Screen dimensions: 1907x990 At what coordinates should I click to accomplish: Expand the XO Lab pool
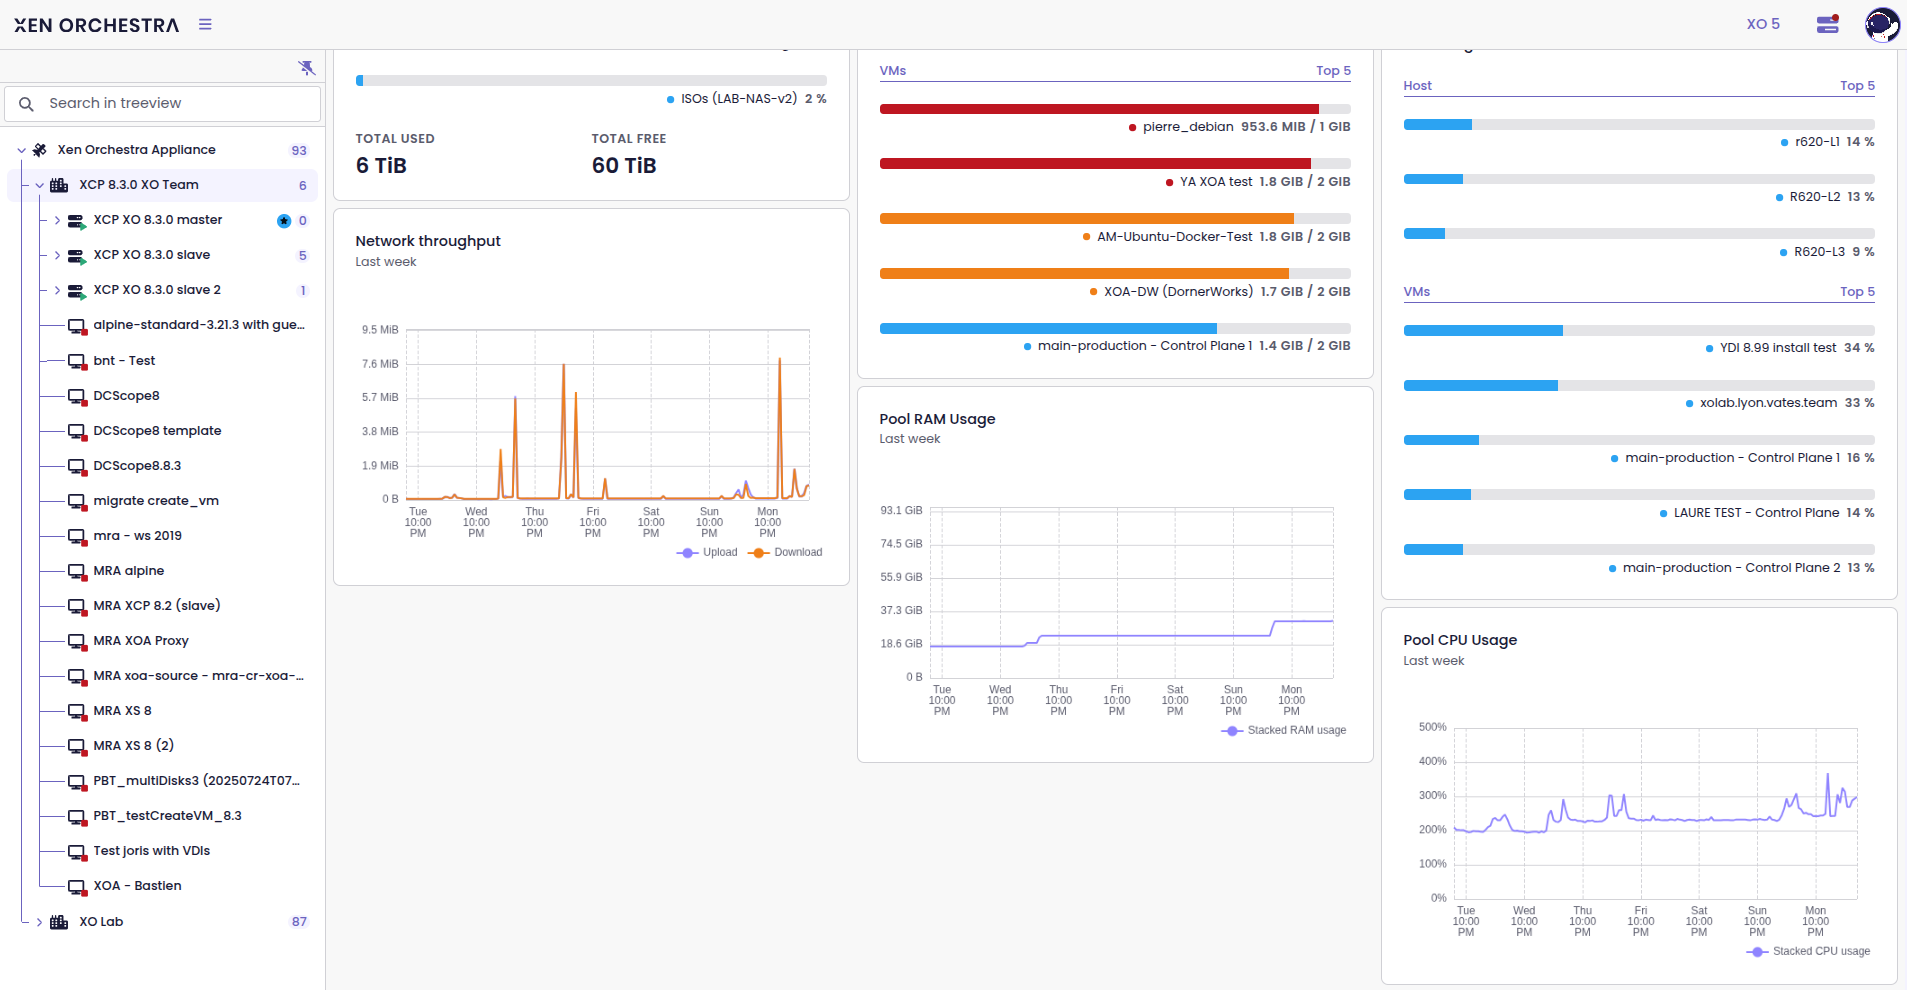tap(39, 922)
